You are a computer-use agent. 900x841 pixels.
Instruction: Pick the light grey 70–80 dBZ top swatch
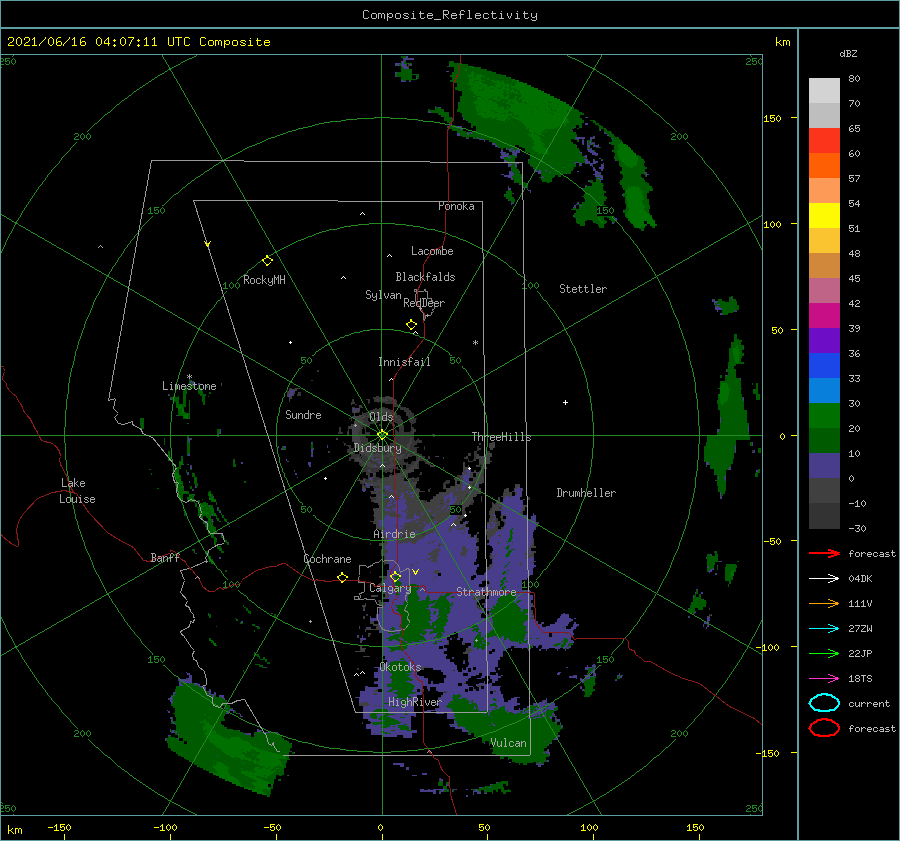point(824,91)
